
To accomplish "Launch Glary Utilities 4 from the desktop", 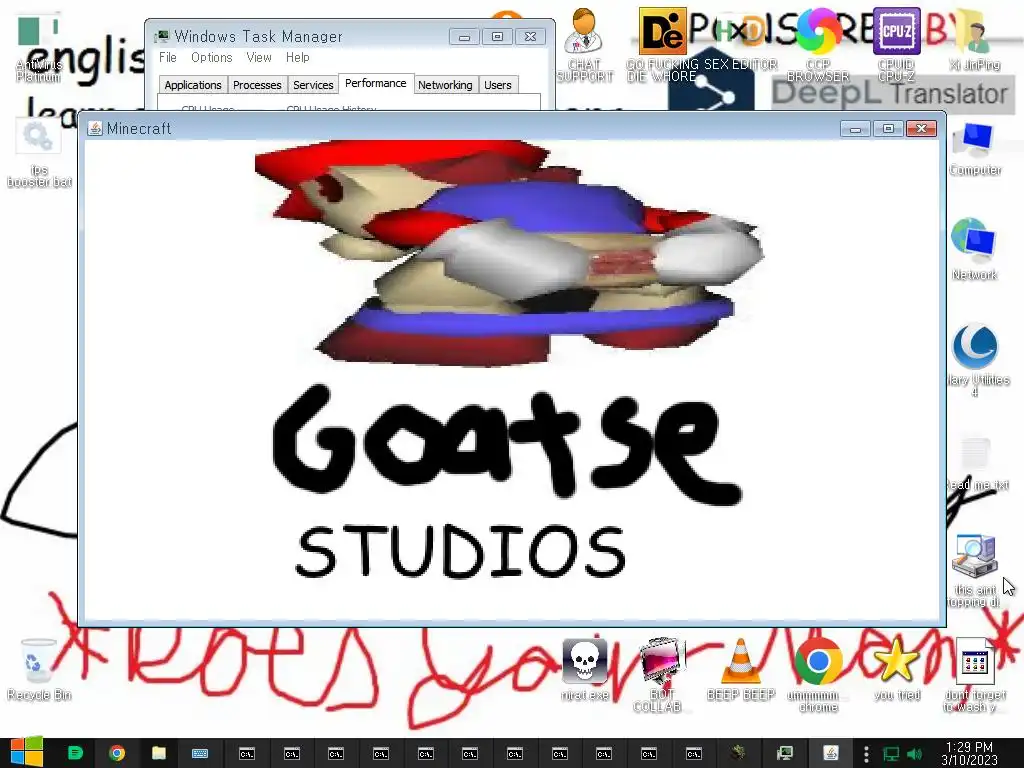I will point(976,359).
